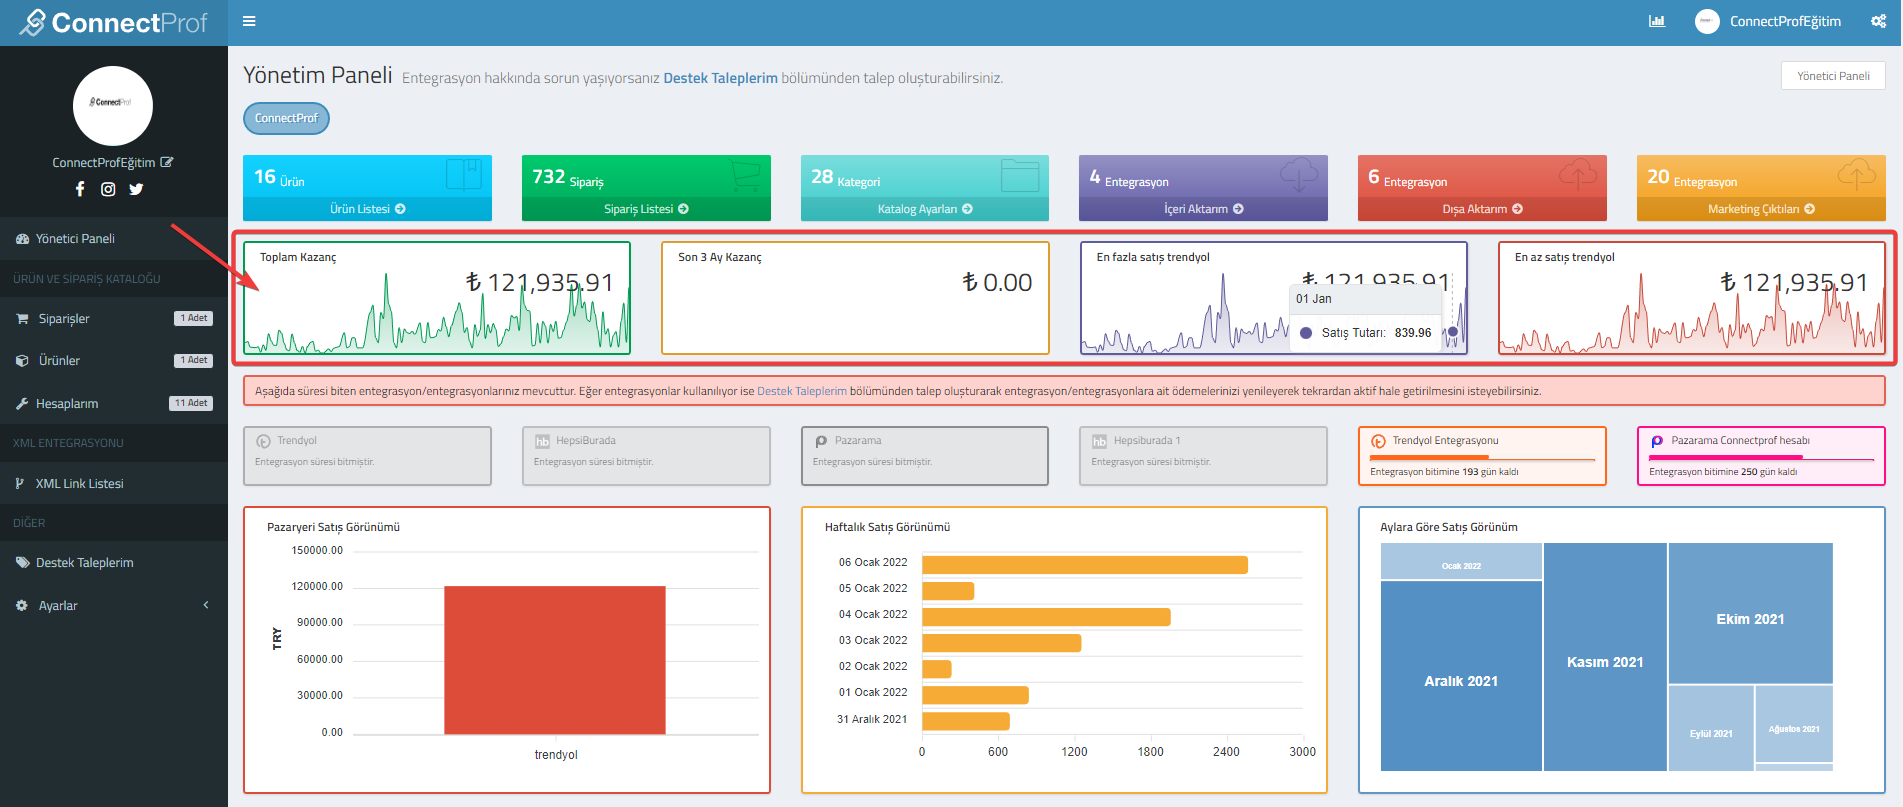Click the Hesaplarım wrench icon in sidebar

point(22,404)
